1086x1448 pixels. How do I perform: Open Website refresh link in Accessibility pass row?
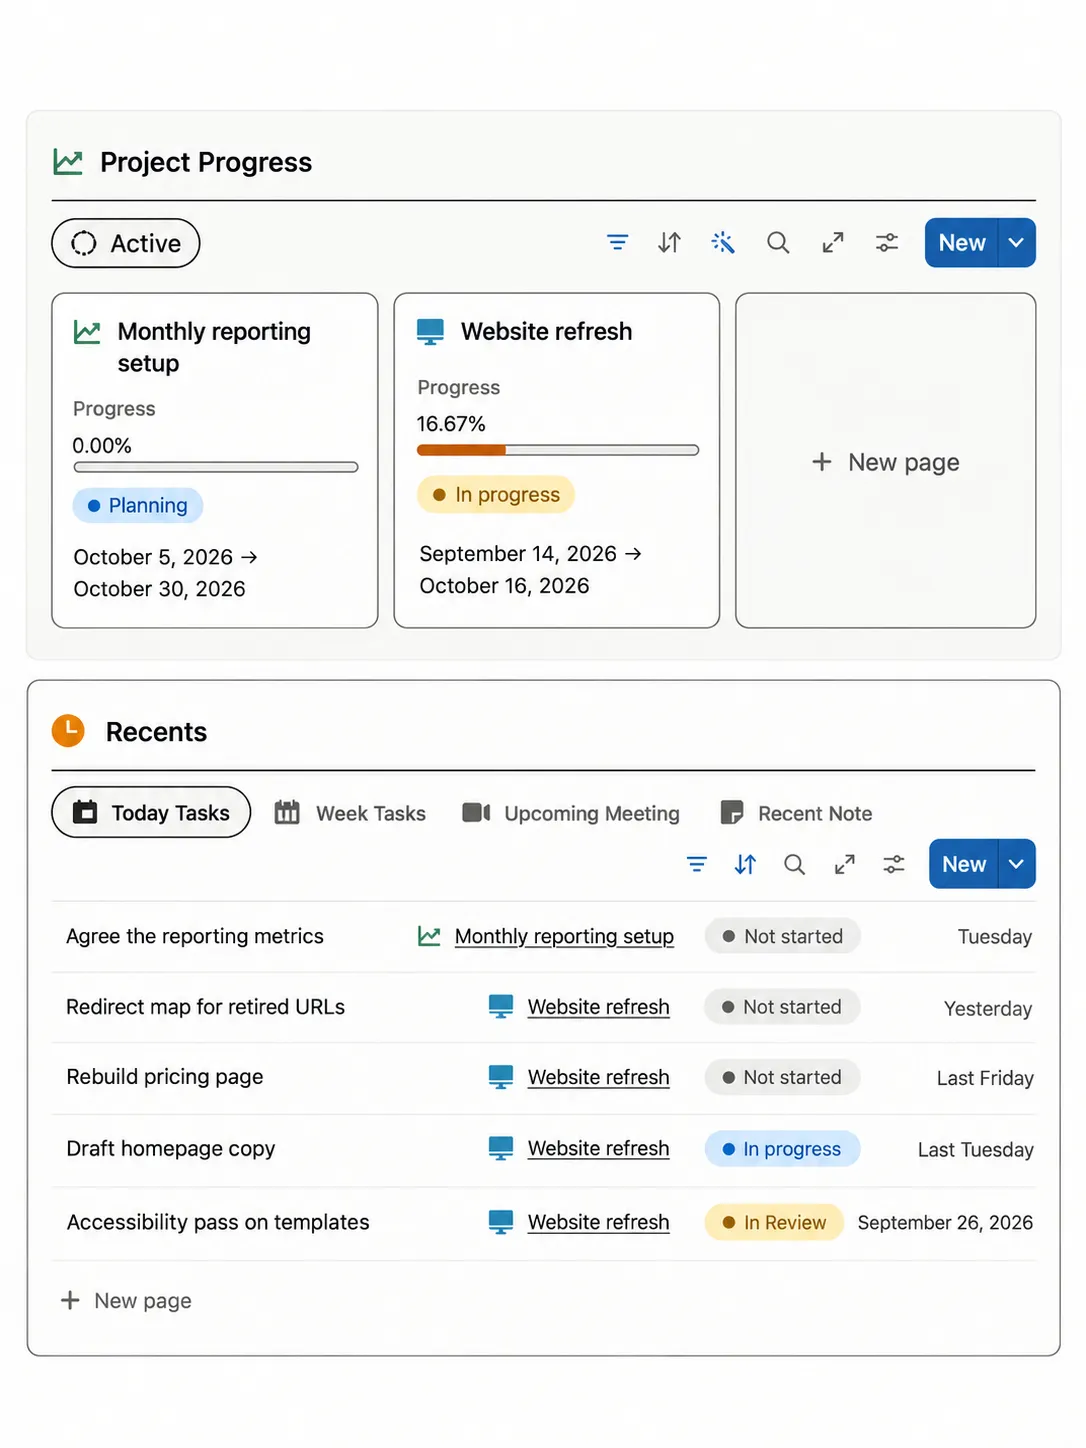pos(598,1222)
